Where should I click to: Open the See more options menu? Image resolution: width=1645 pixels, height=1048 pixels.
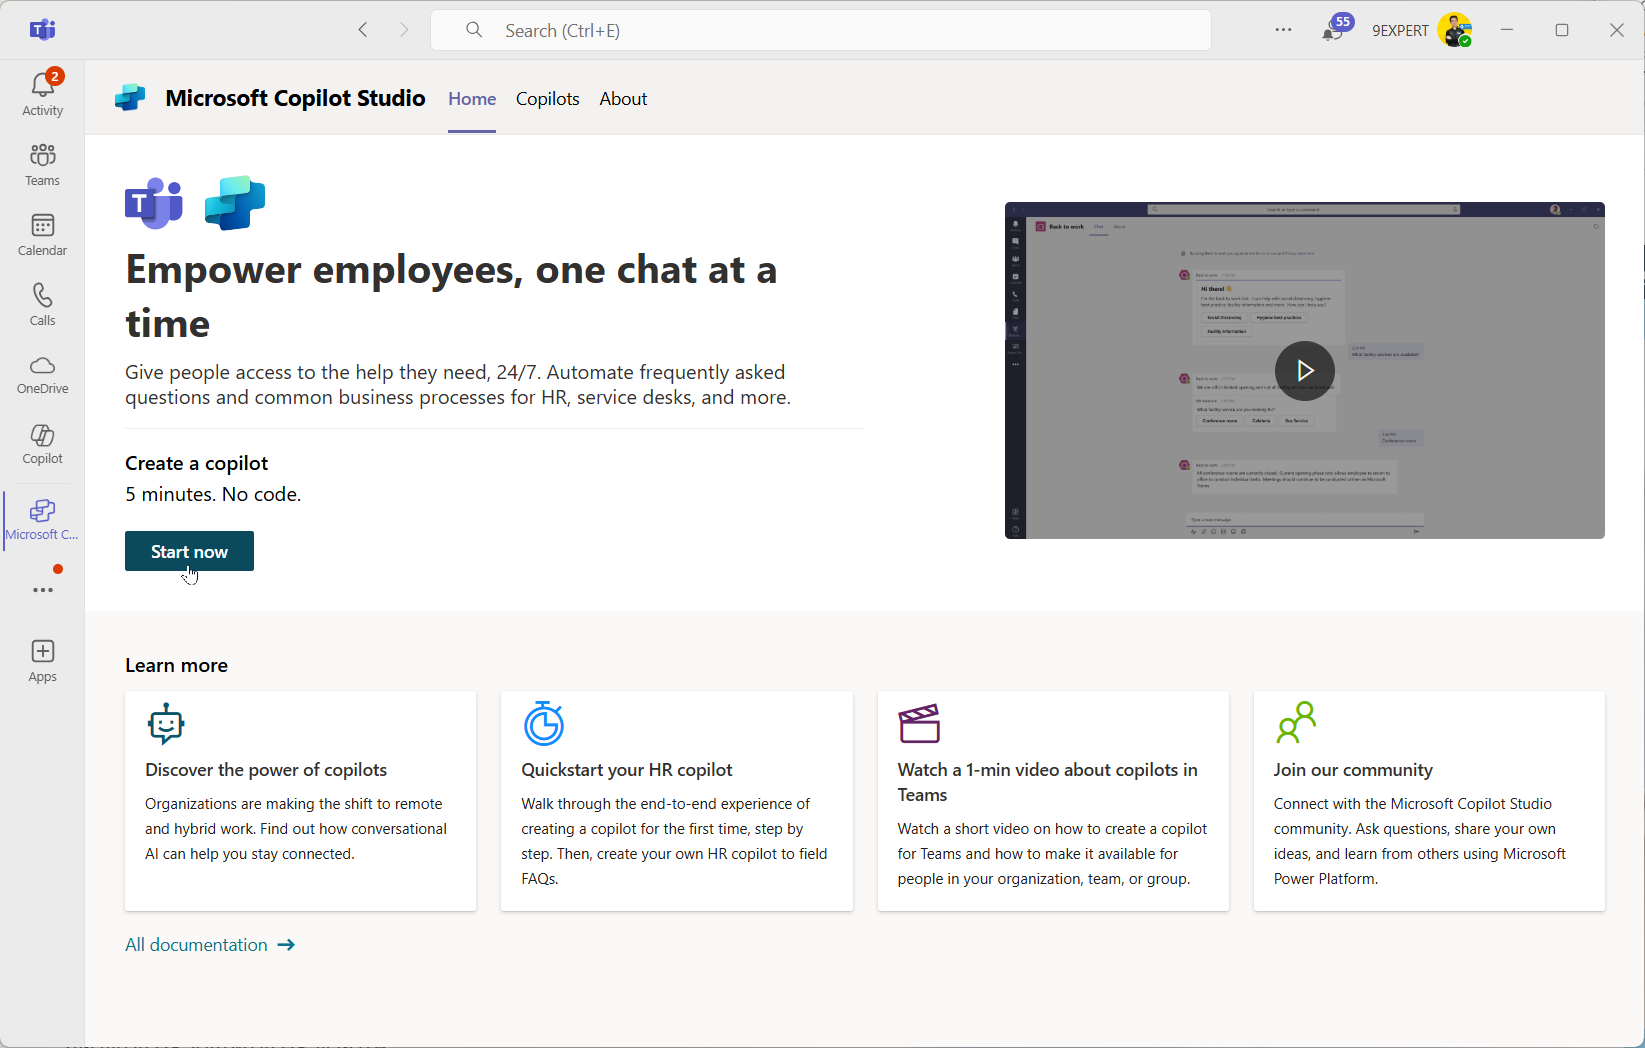point(1283,30)
